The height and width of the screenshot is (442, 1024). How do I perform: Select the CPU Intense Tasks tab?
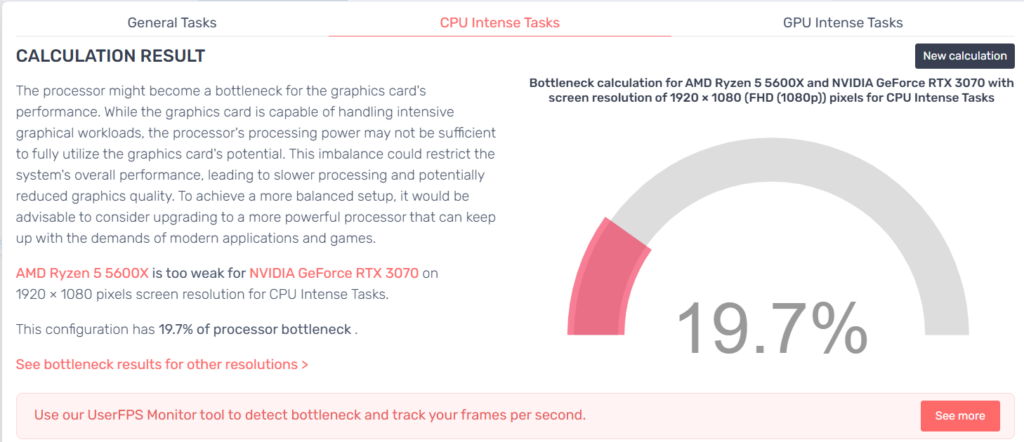tap(500, 22)
